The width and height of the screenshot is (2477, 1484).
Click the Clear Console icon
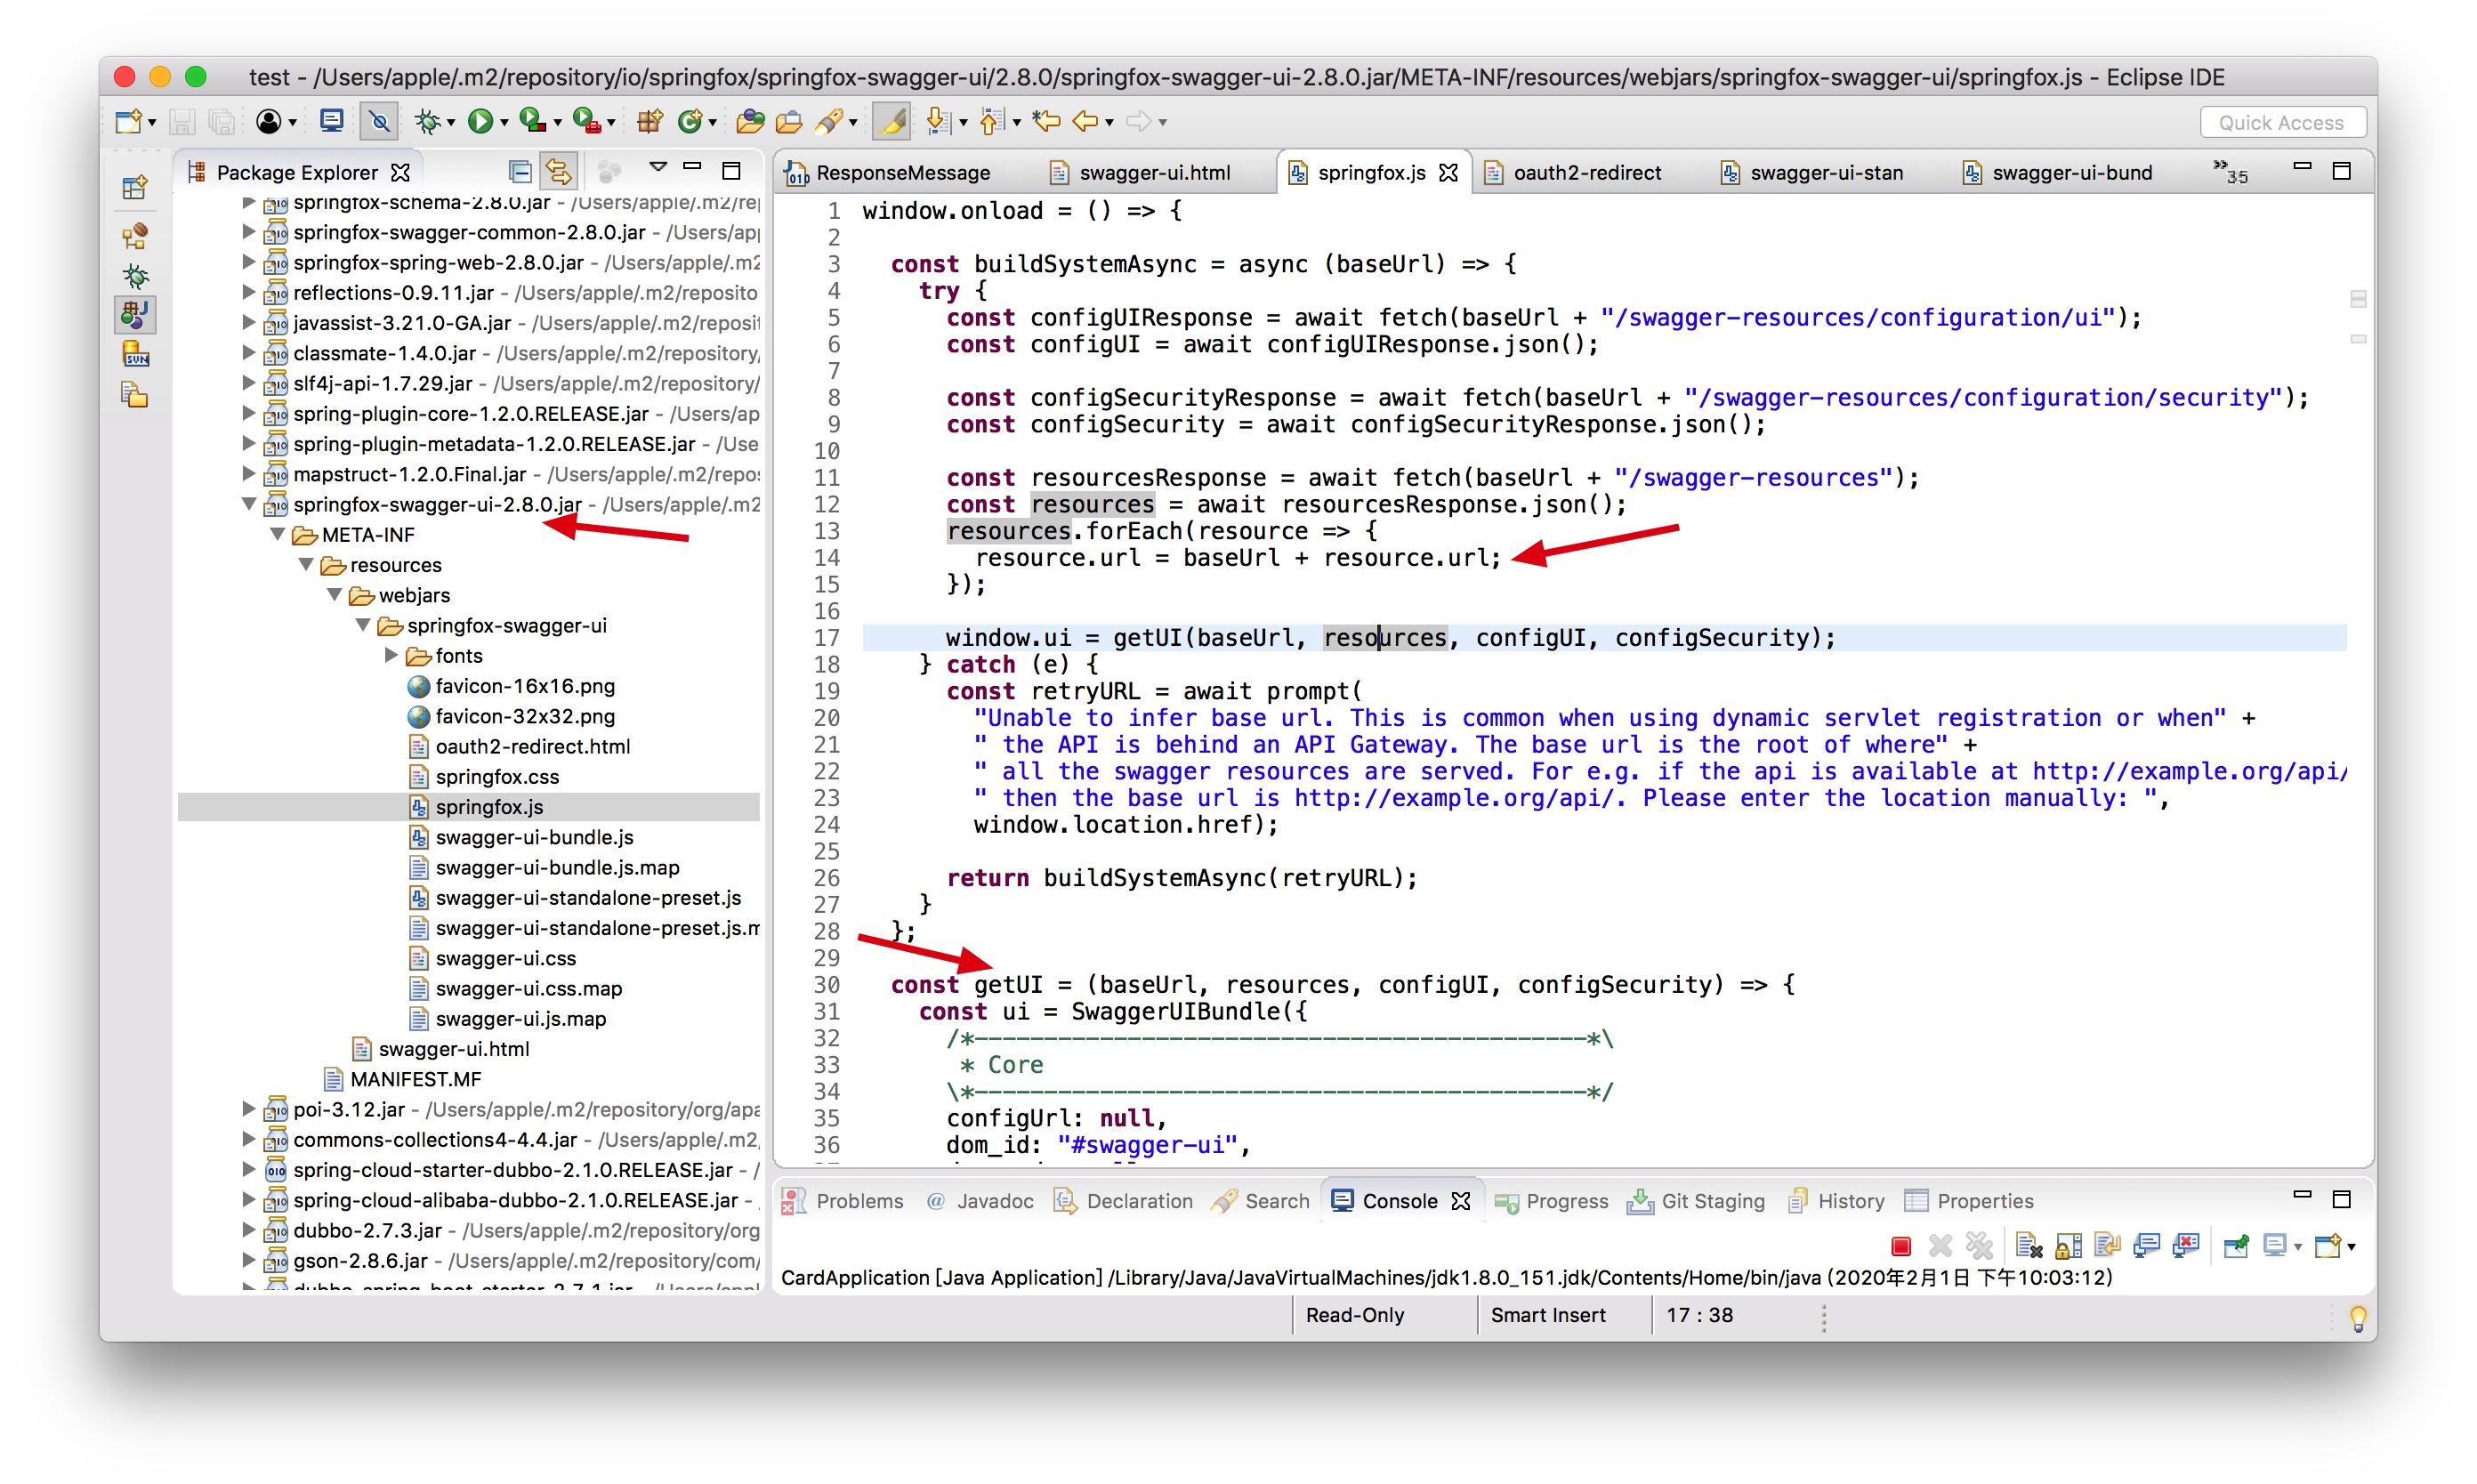tap(2028, 1246)
